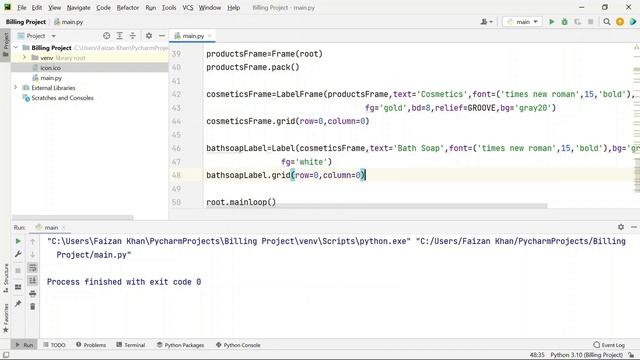Open the Run tool window button
640x360 pixels.
(x=24, y=345)
